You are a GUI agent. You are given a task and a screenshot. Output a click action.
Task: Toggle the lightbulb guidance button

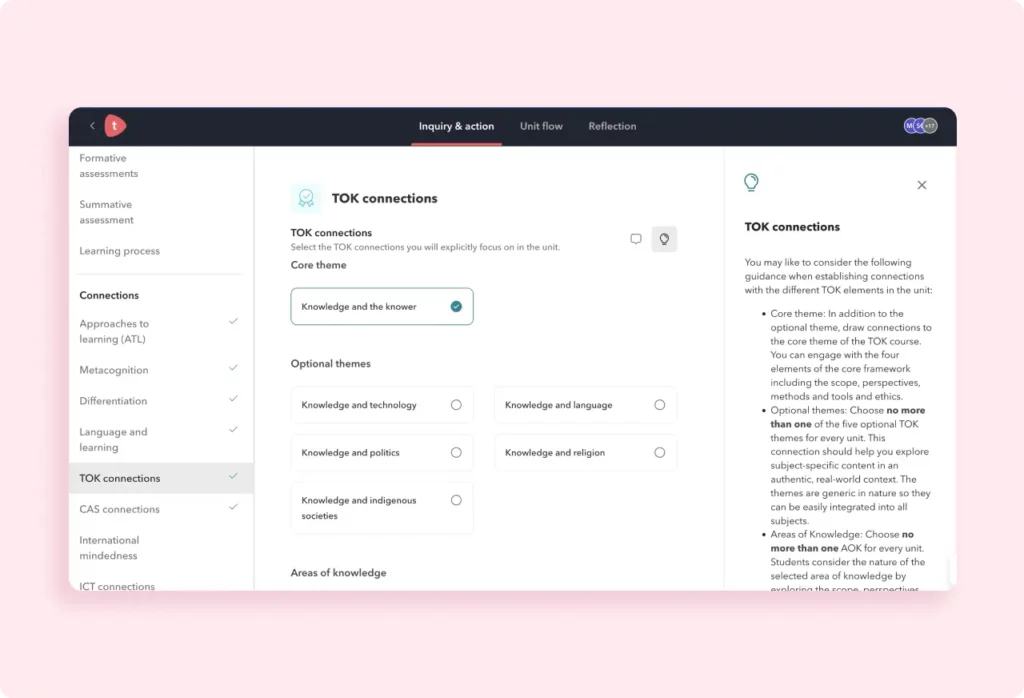coord(664,239)
